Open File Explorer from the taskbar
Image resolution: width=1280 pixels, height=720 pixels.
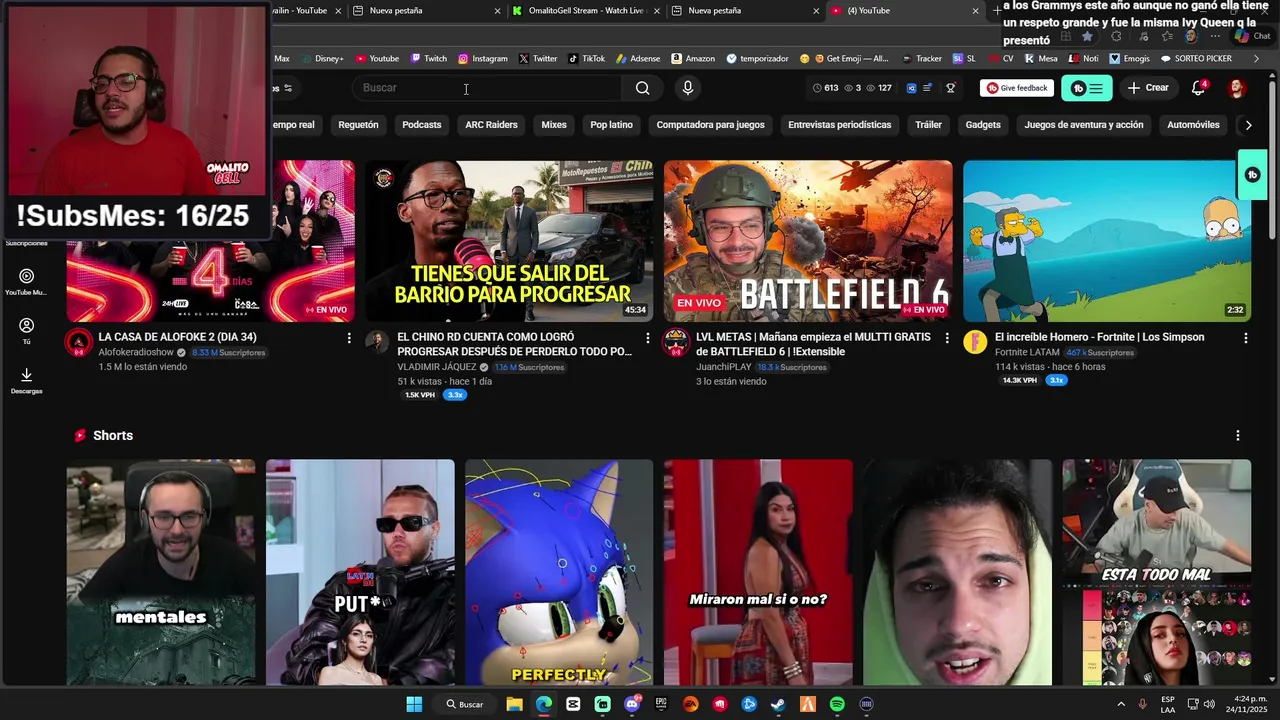[x=514, y=704]
